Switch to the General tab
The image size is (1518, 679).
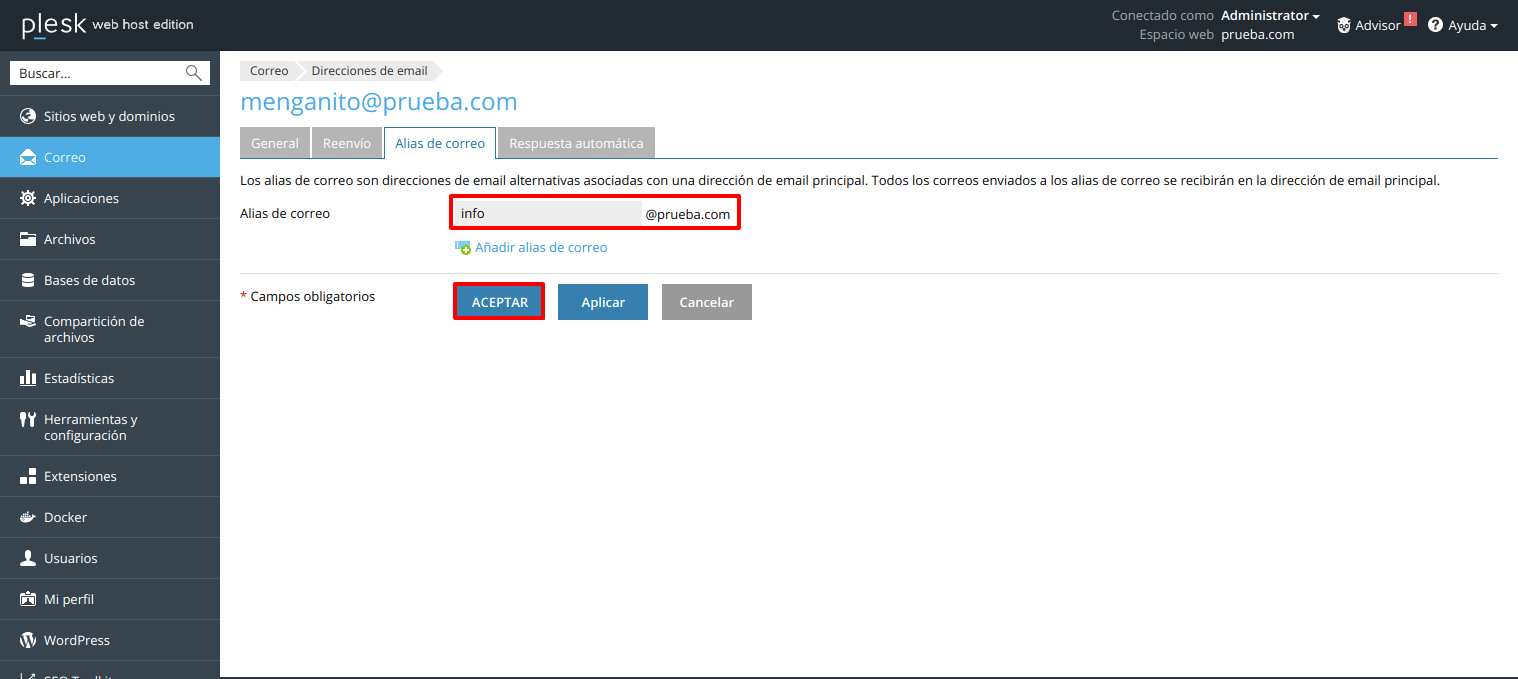(275, 143)
